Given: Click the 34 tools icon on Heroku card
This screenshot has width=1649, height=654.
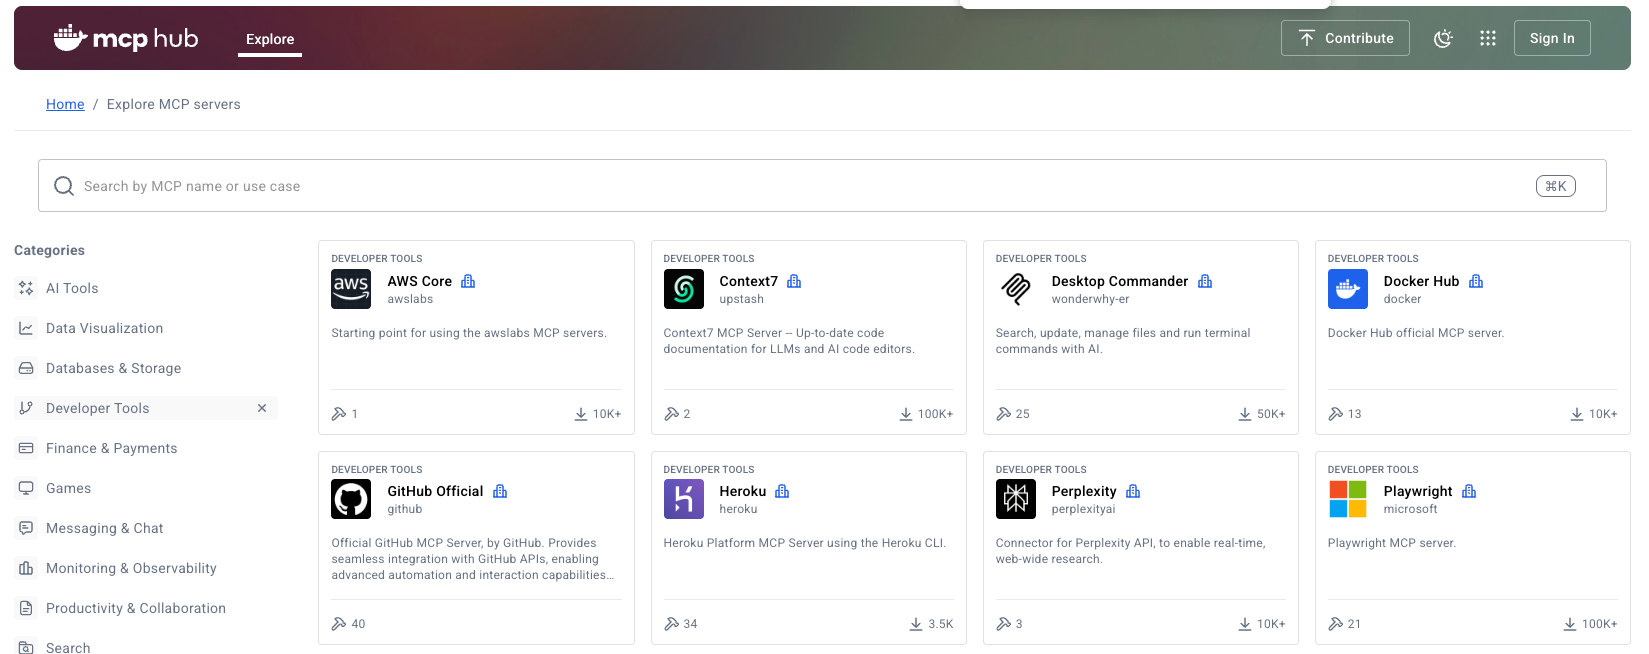Looking at the screenshot, I should (x=671, y=623).
